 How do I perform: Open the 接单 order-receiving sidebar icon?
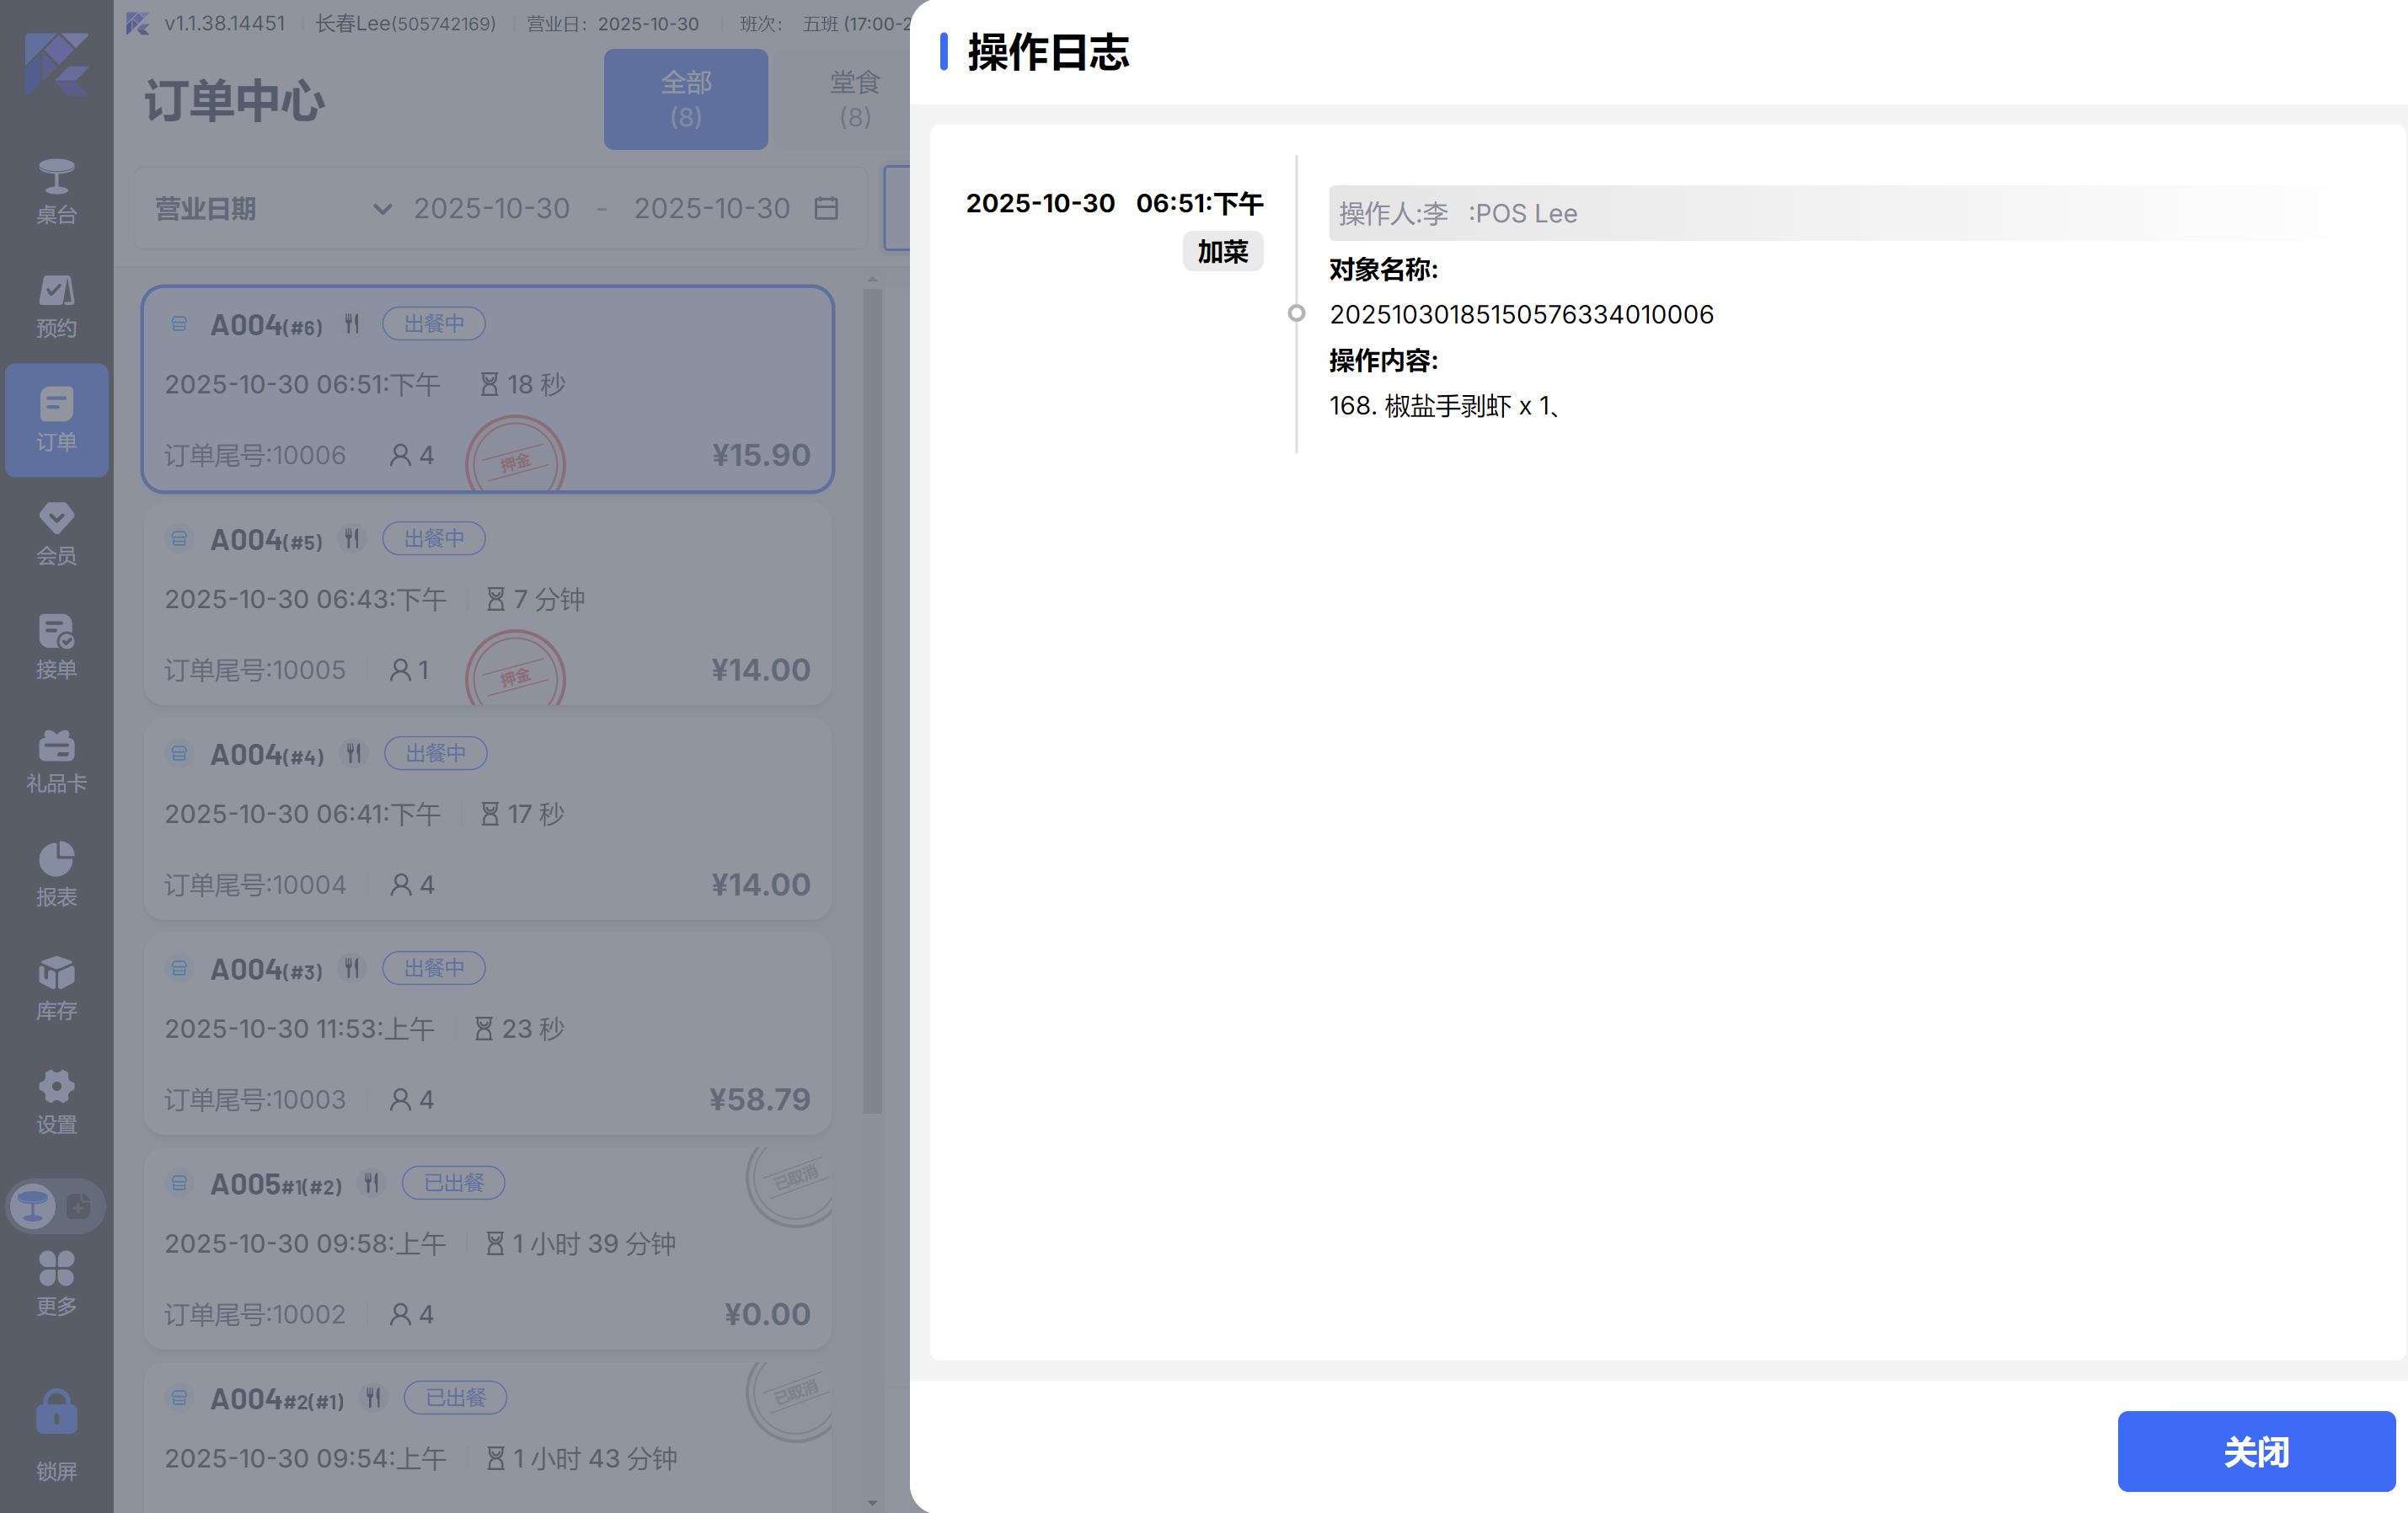(x=56, y=646)
